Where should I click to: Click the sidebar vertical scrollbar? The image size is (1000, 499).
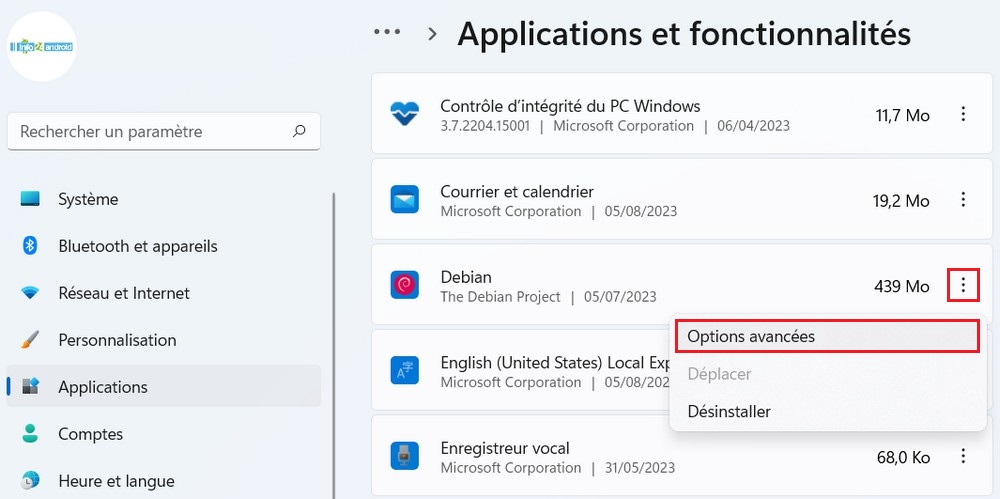click(333, 345)
